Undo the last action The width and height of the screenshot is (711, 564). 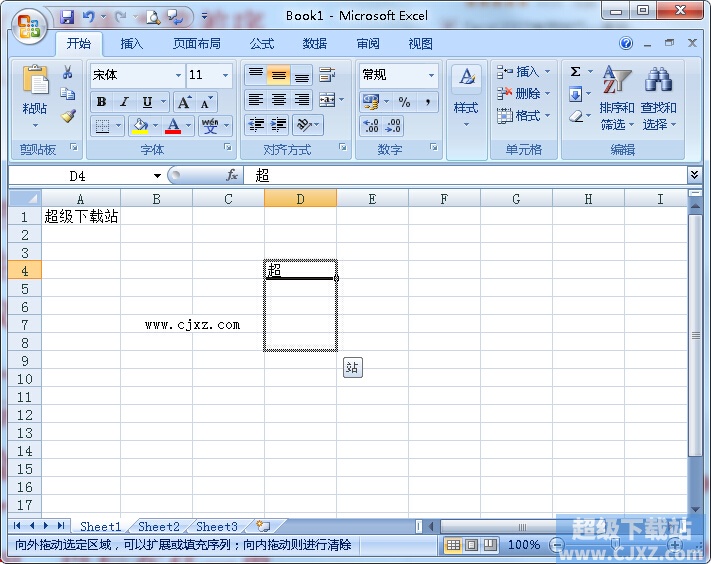point(88,17)
